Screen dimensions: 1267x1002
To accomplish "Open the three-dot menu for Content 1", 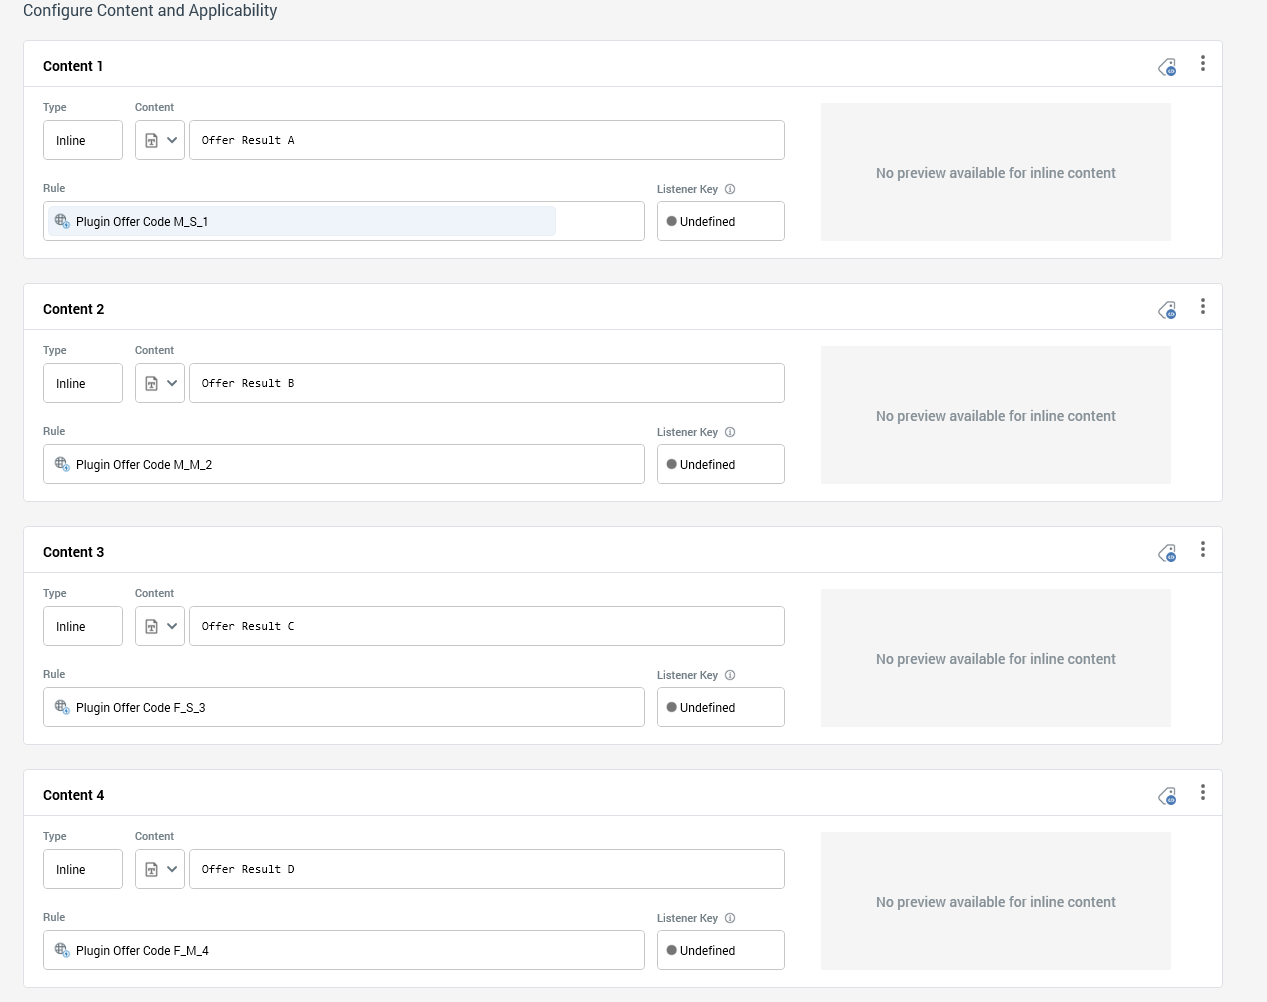I will pos(1203,64).
